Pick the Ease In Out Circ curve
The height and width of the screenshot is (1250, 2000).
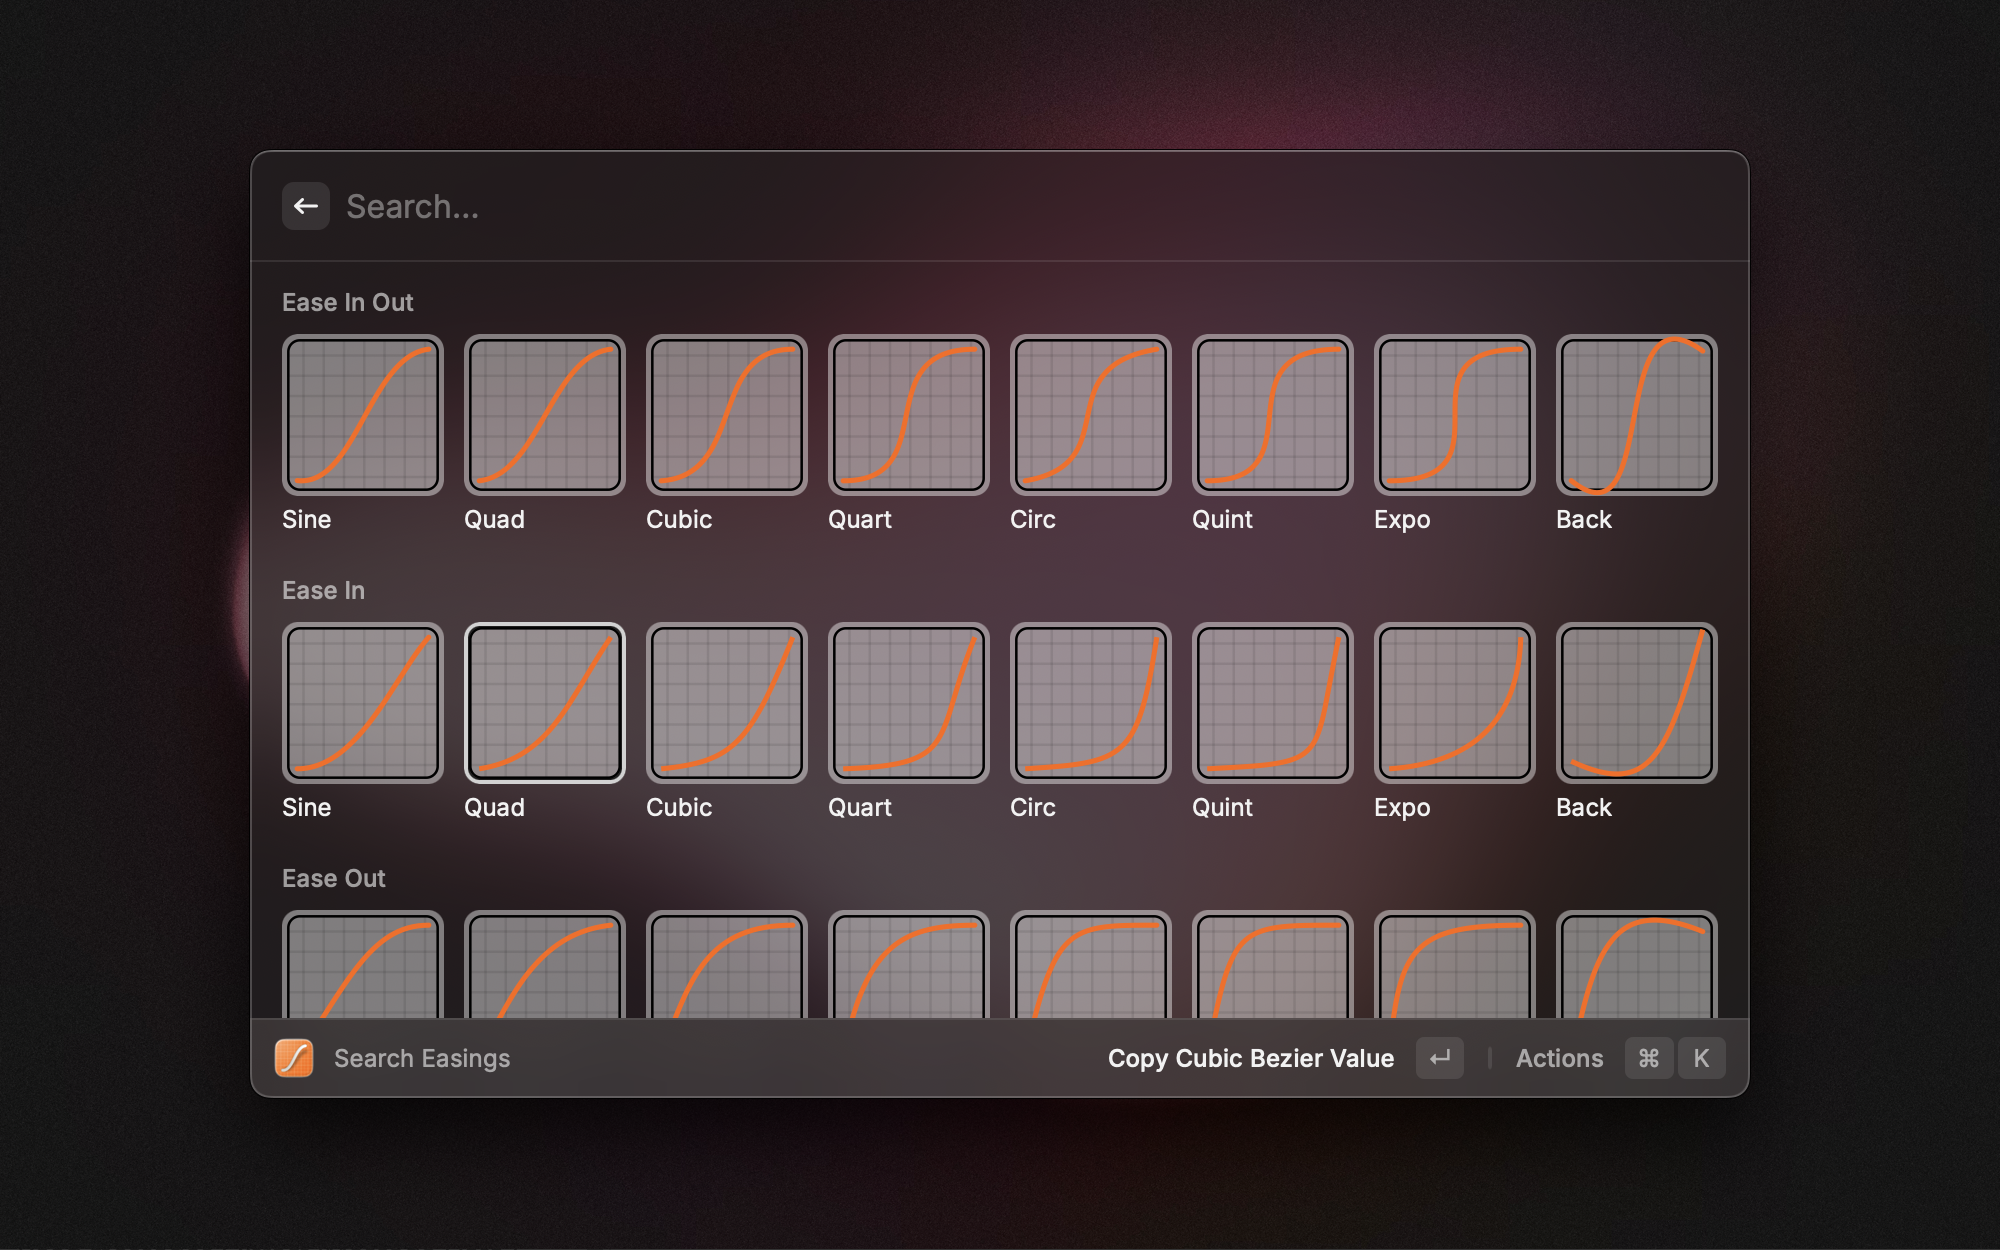[1090, 415]
